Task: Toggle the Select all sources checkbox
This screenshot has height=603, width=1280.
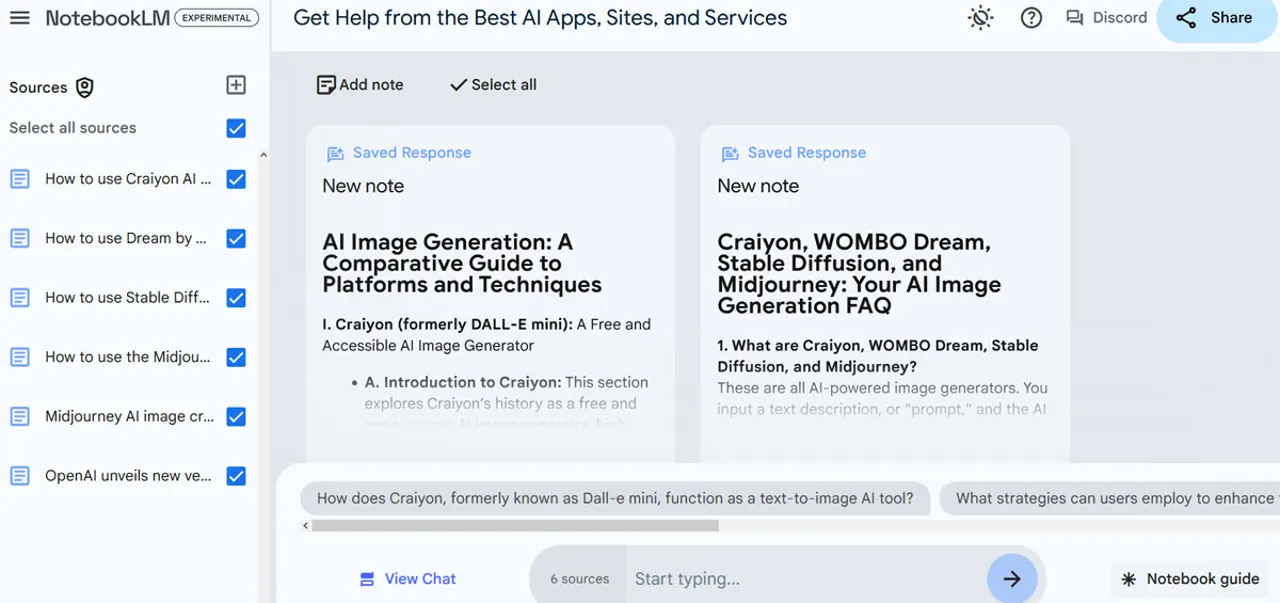Action: pos(236,128)
